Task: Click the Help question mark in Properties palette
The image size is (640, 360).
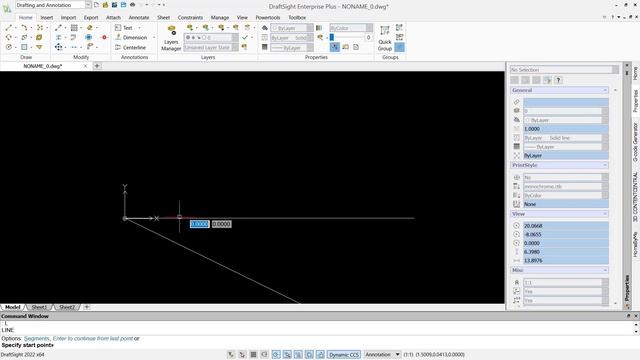Action: [558, 80]
